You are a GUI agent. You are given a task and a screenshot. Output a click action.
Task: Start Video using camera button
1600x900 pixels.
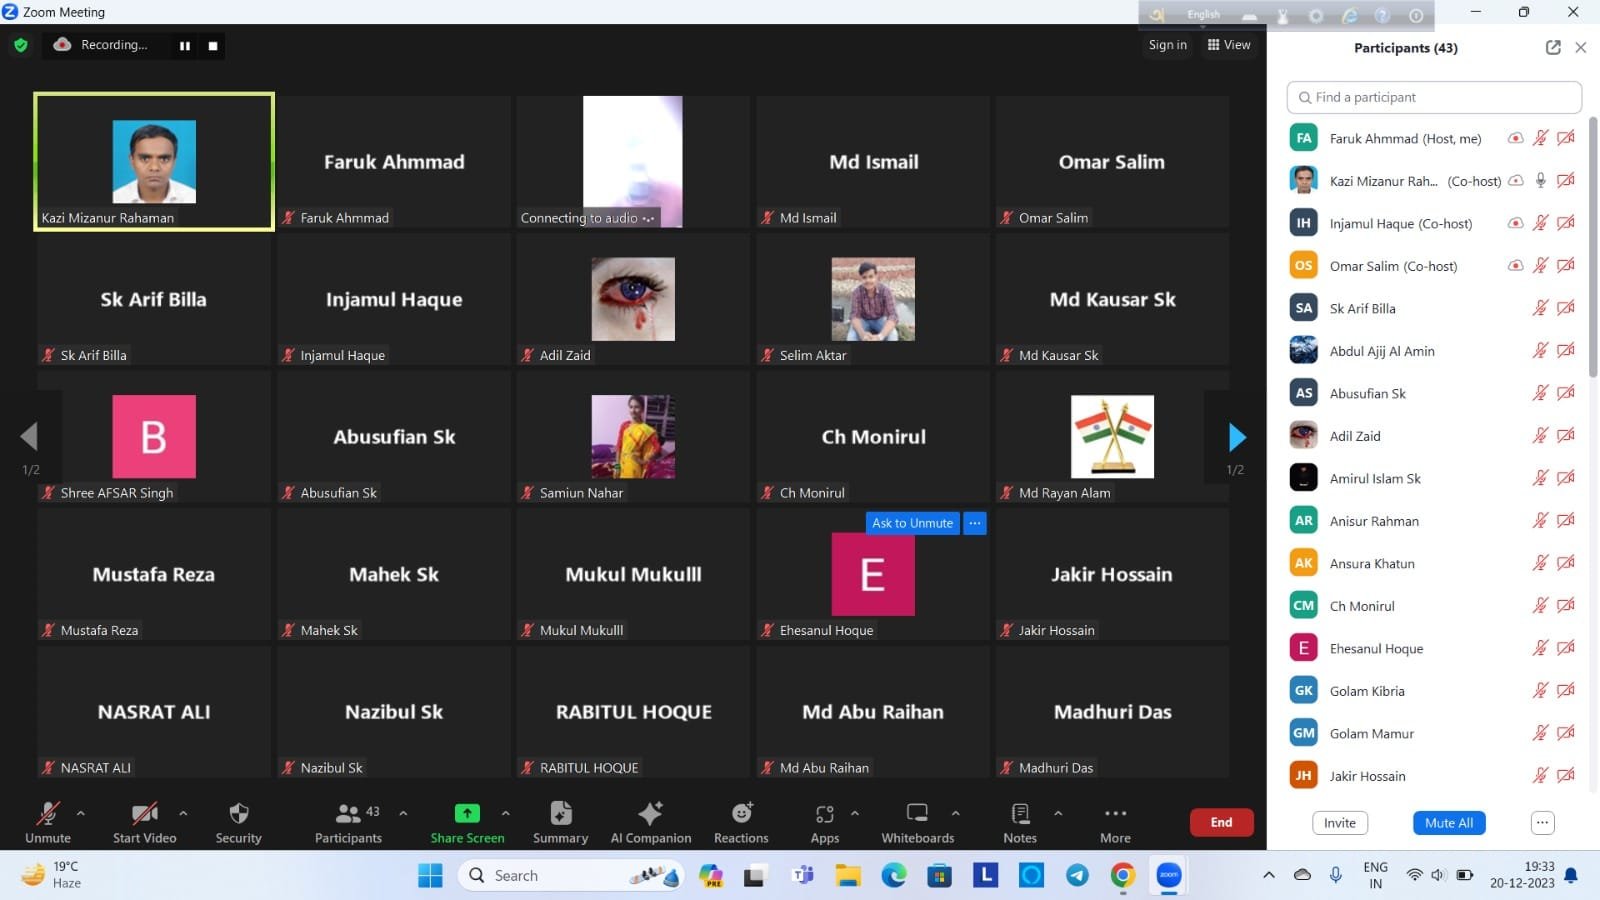click(144, 814)
